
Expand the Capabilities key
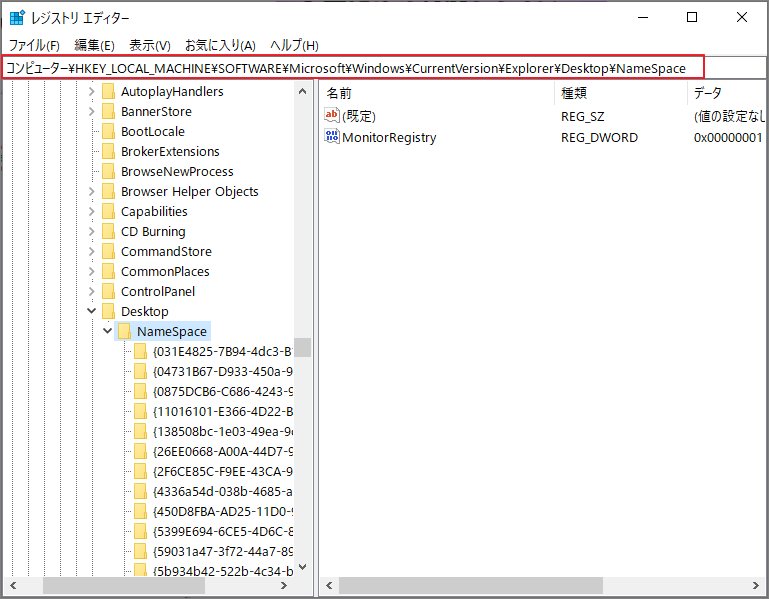[x=92, y=211]
